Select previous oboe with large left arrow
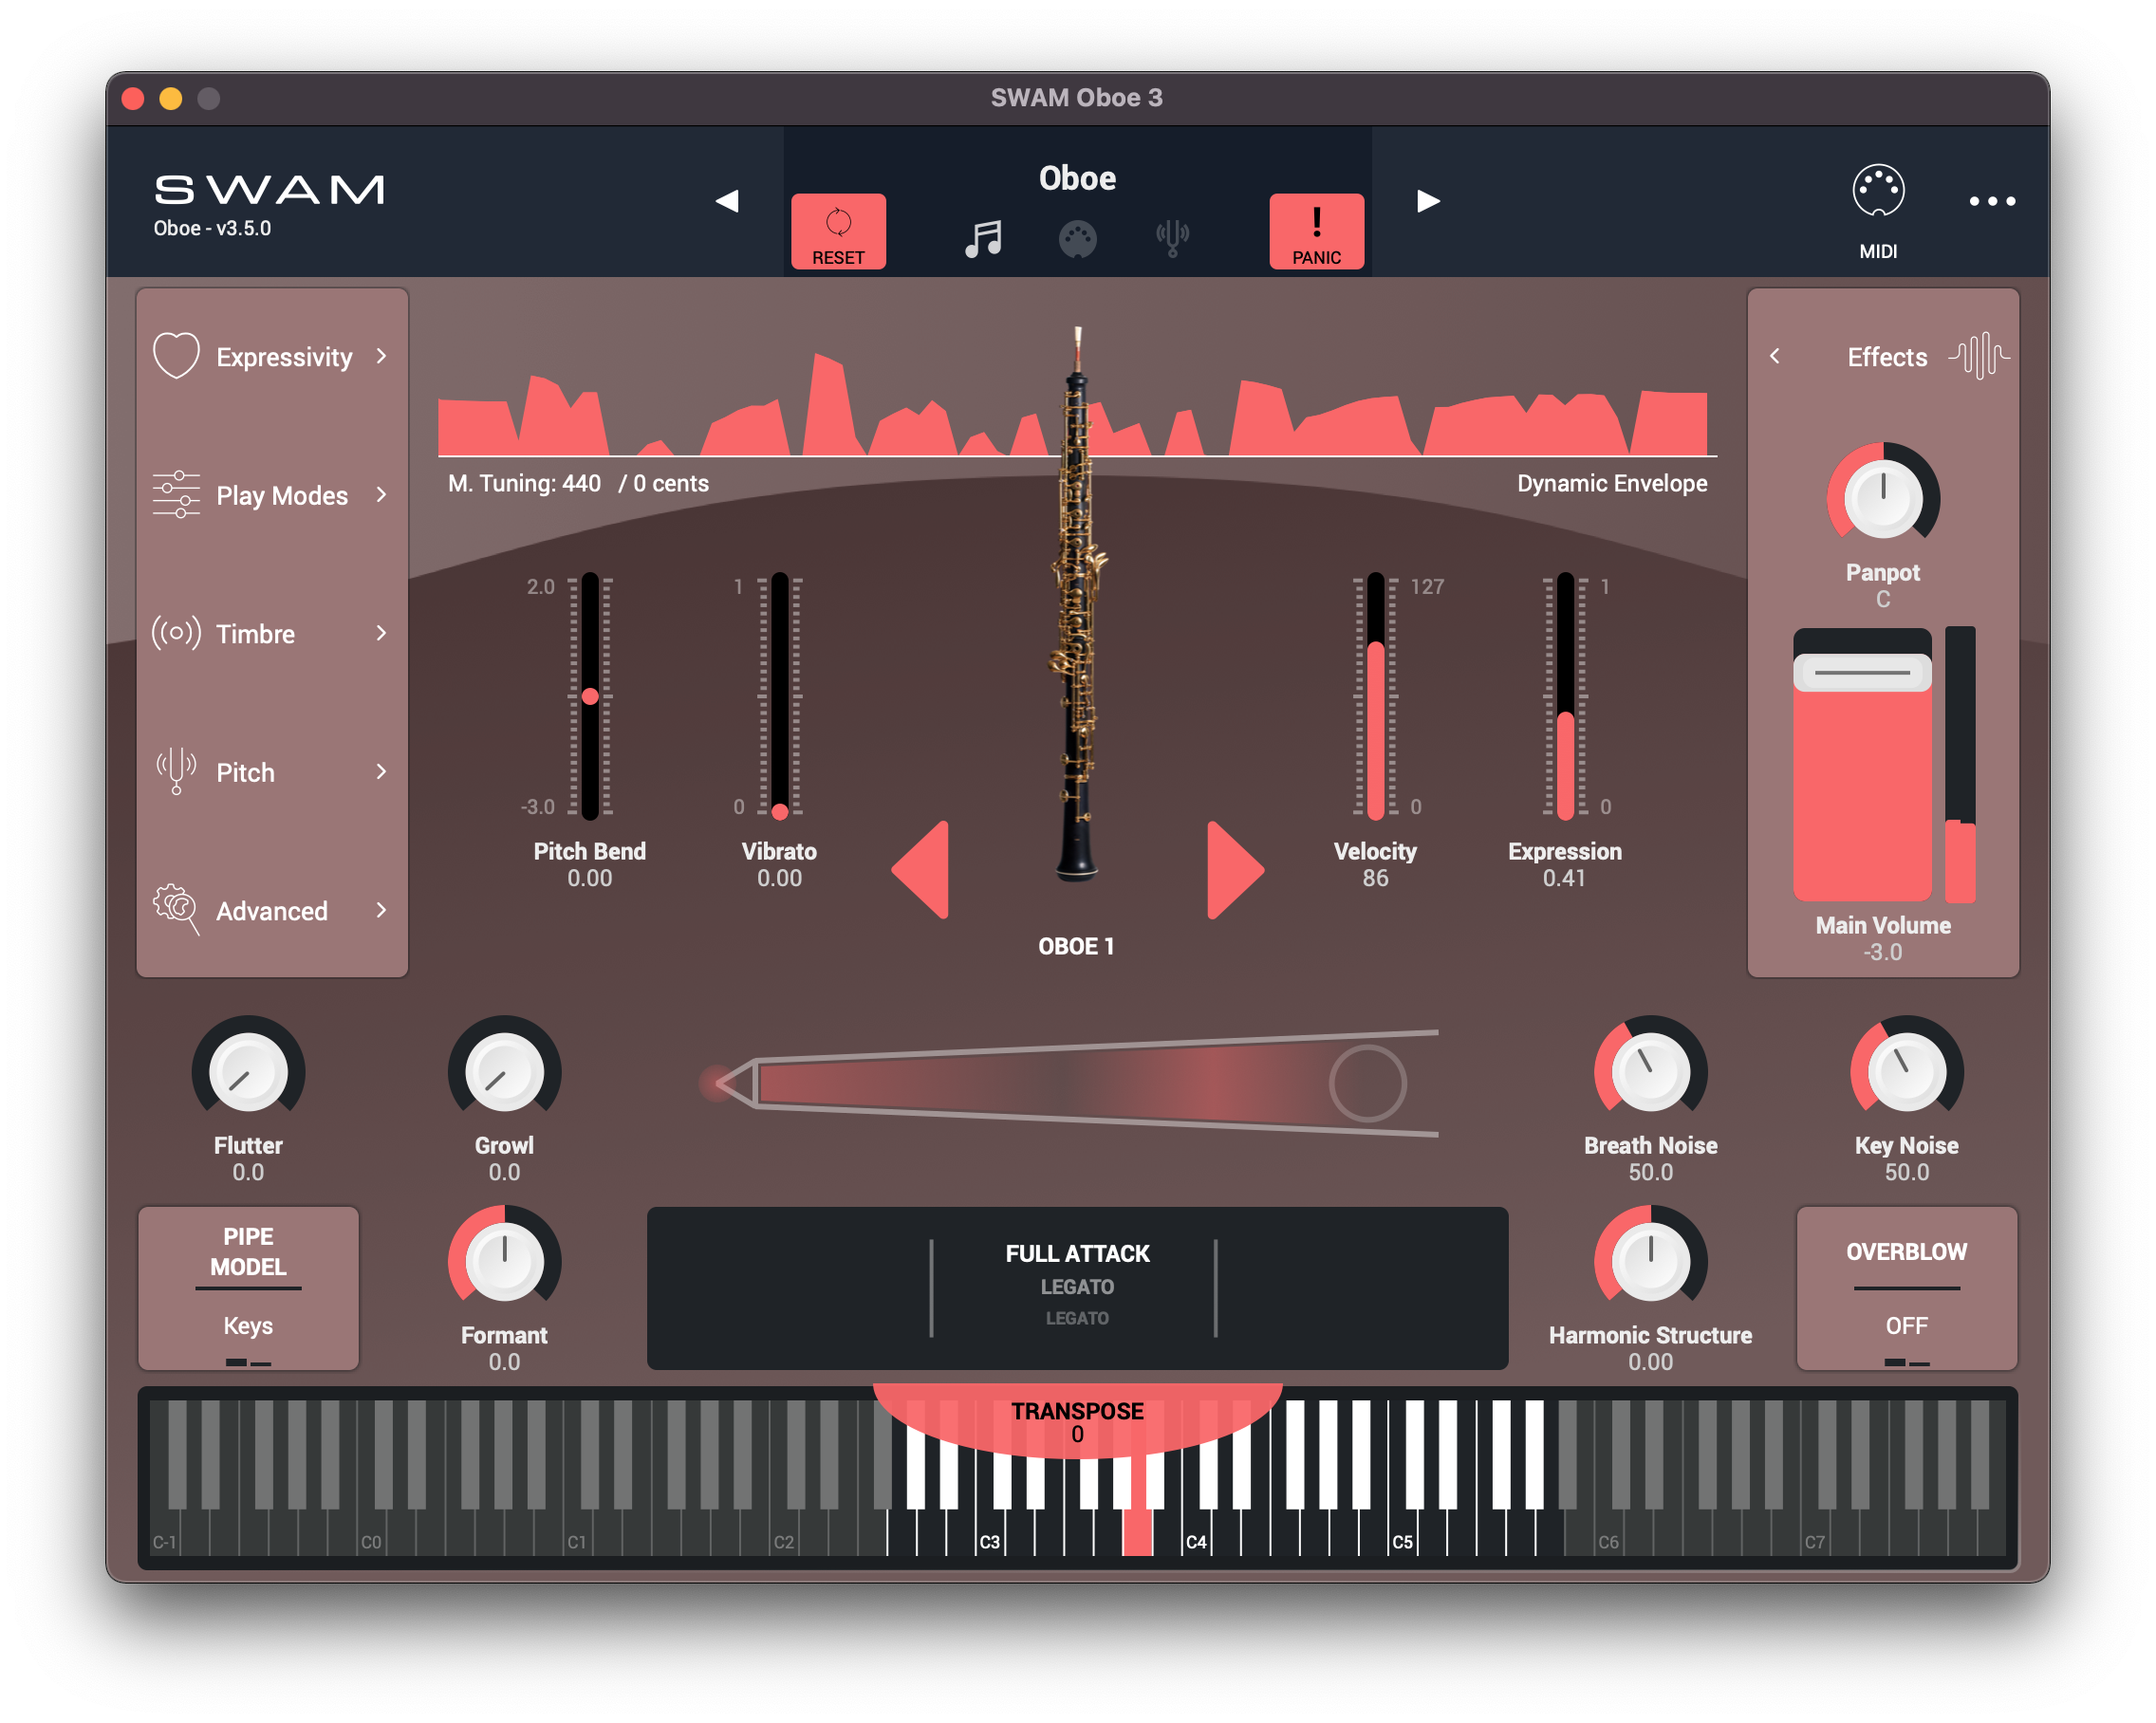 [920, 870]
